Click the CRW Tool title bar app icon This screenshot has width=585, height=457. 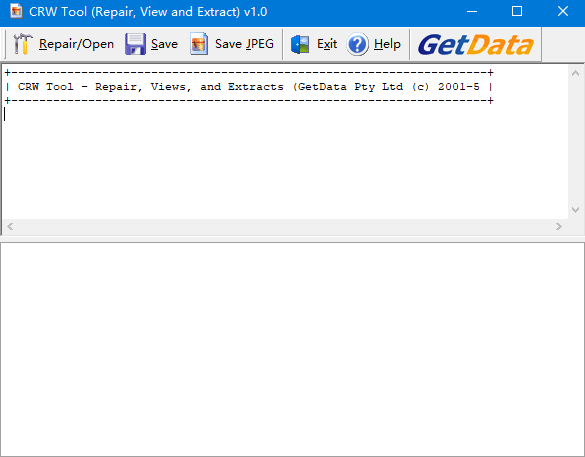pos(16,11)
